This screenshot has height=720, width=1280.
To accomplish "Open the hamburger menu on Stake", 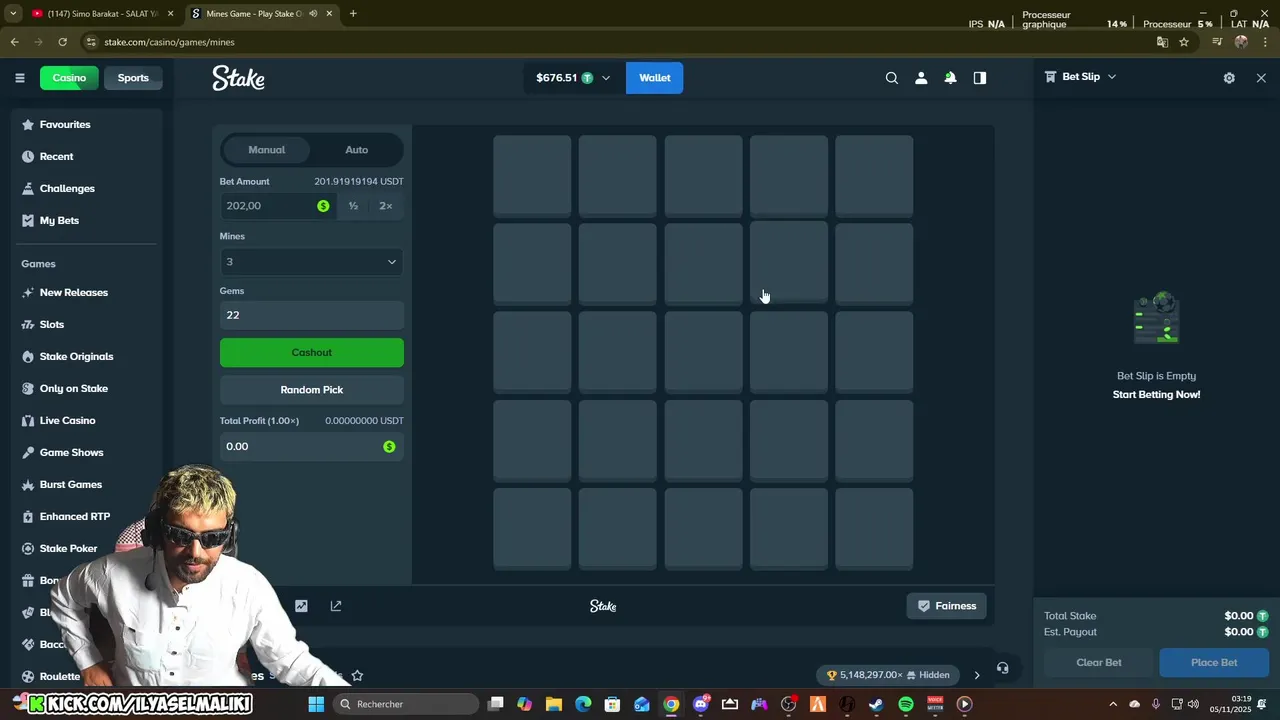I will pos(19,78).
